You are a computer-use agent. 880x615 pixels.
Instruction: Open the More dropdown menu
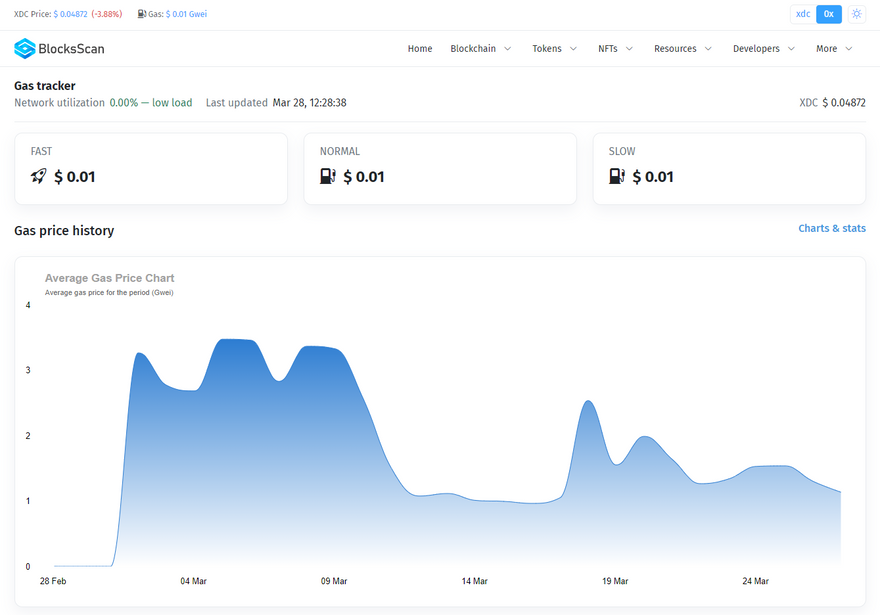tap(834, 48)
